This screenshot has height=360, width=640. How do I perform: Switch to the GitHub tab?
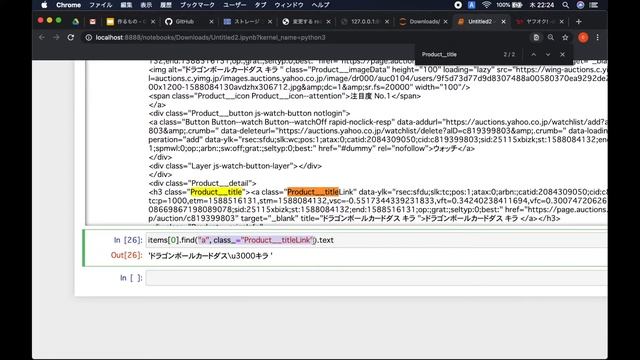click(185, 22)
